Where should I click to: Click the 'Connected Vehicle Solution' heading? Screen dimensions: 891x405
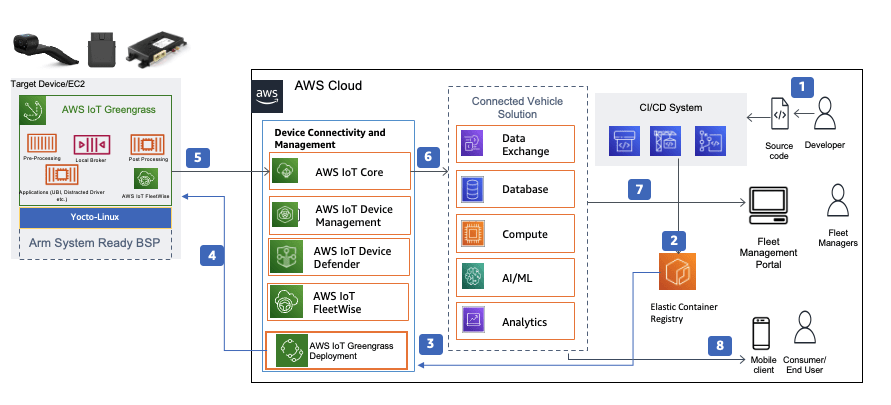(517, 108)
